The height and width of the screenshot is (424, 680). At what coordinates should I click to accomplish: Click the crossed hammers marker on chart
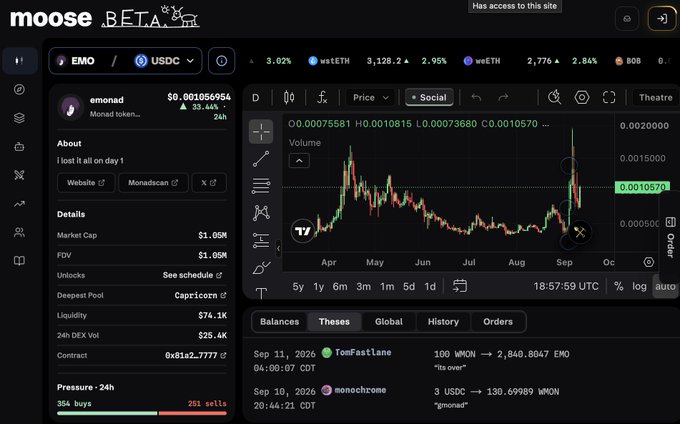(580, 232)
